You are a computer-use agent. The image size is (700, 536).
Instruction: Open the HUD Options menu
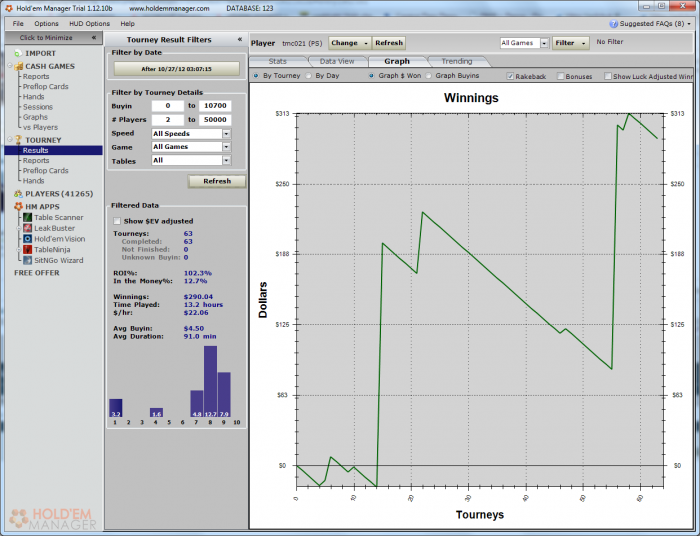pos(89,24)
